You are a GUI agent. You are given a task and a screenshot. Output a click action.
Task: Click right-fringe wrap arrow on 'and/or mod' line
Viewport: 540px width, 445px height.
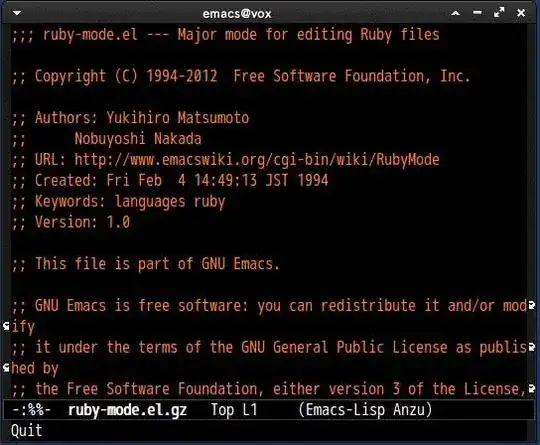[532, 305]
